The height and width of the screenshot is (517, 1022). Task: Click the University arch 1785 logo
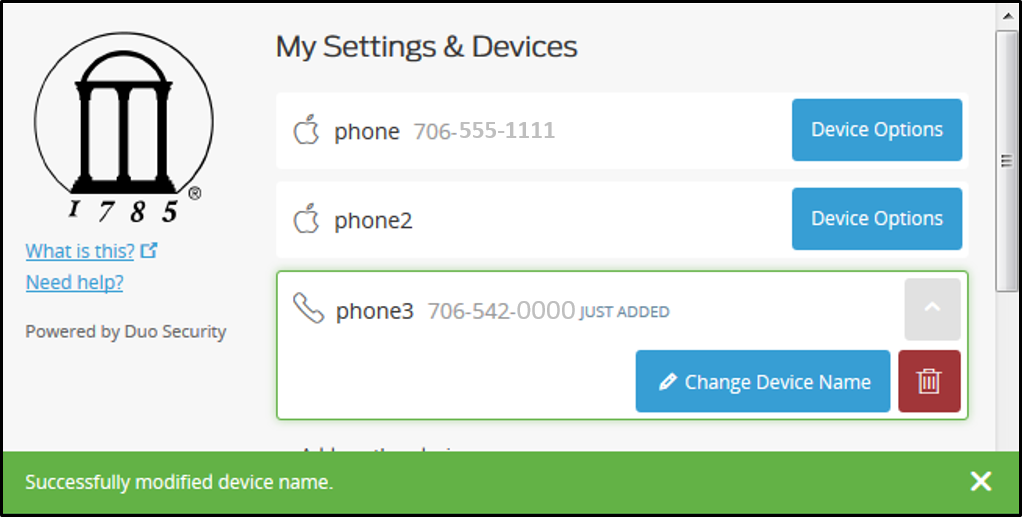pos(124,128)
